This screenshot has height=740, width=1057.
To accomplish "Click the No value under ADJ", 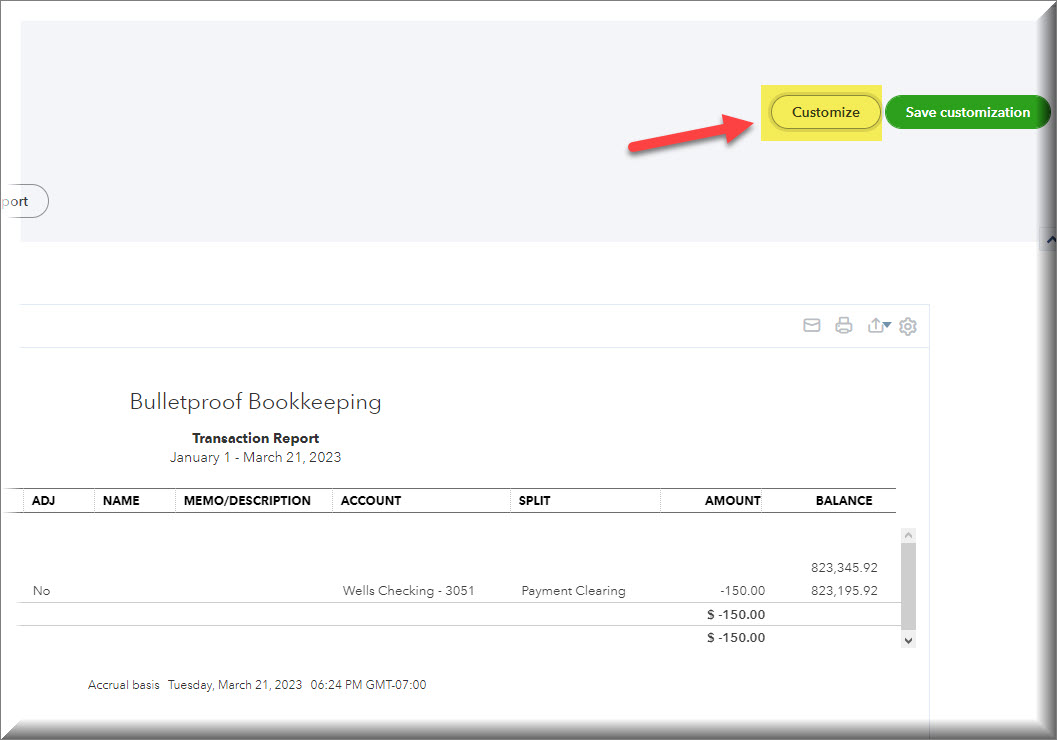I will (42, 591).
